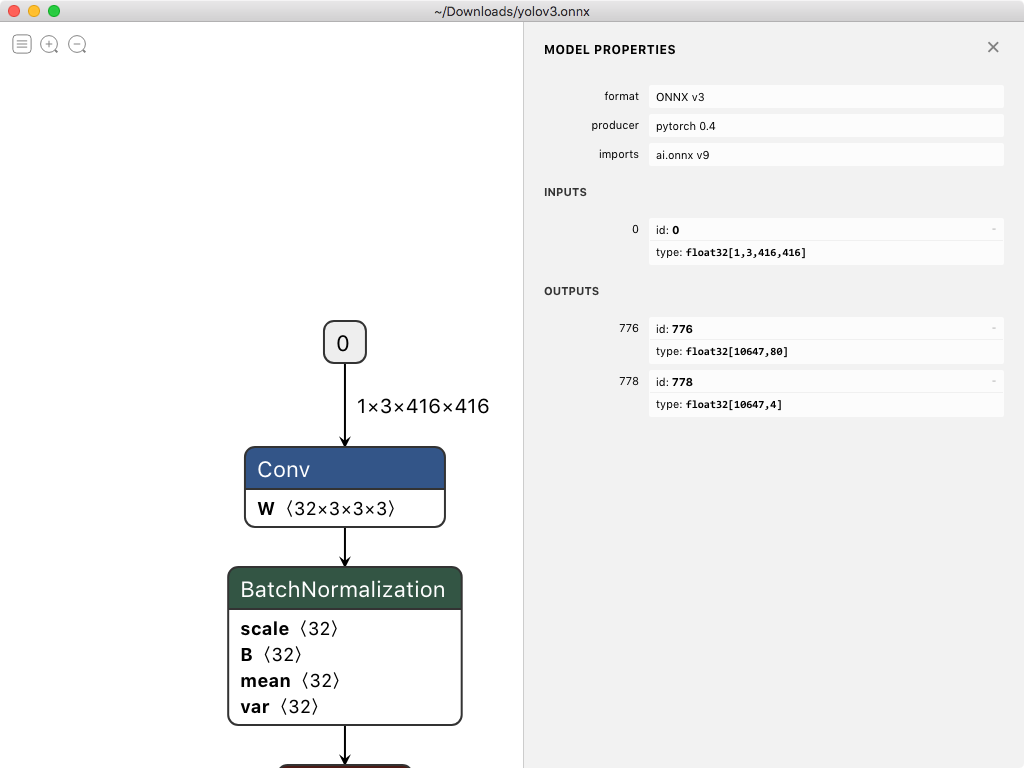
Task: Zoom out of the model graph
Action: (x=77, y=44)
